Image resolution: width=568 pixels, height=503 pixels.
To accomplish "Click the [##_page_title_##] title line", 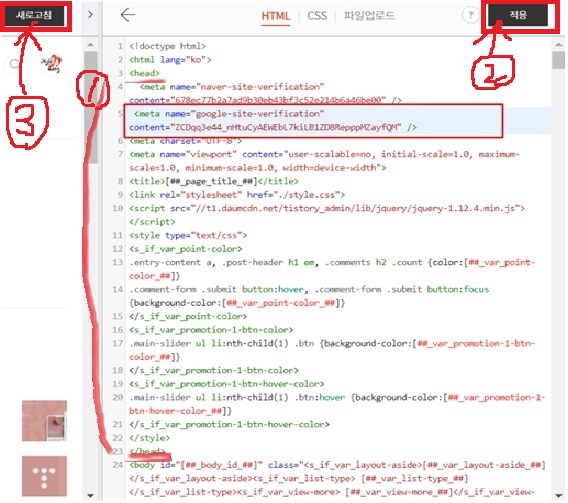I will click(x=214, y=181).
